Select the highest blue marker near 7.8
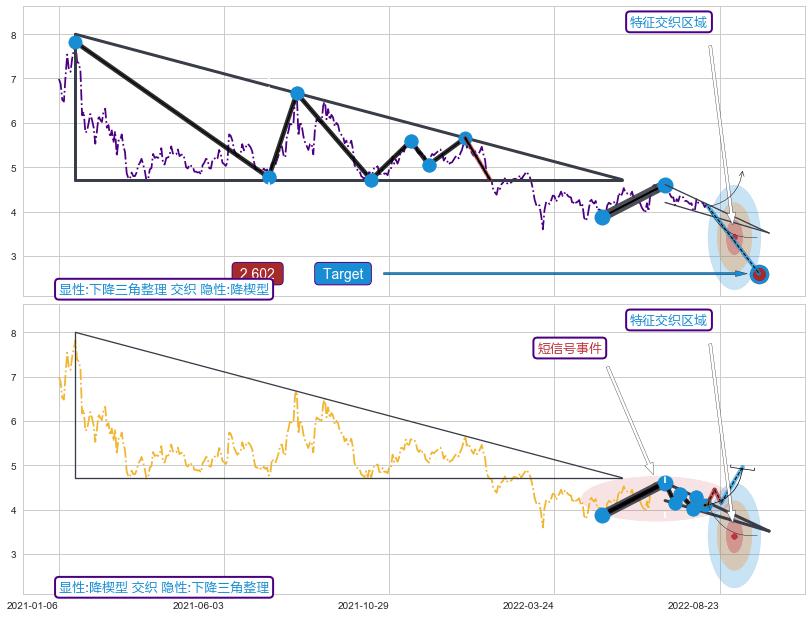The width and height of the screenshot is (811, 617). pyautogui.click(x=75, y=42)
